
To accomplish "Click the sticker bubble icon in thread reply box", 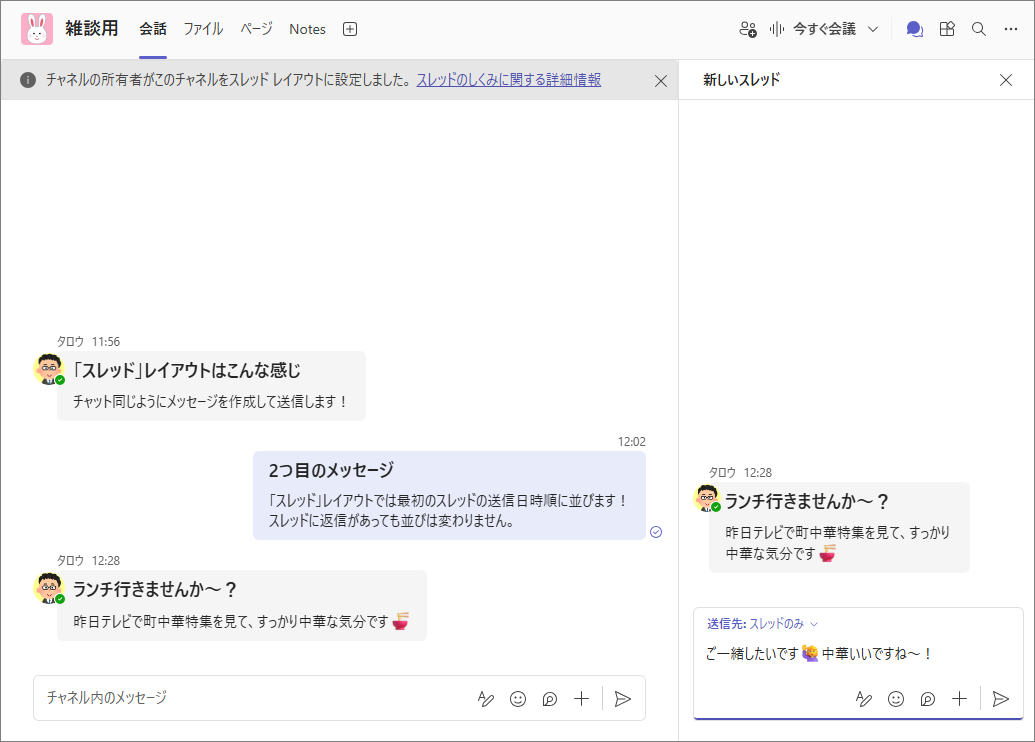I will [x=928, y=699].
